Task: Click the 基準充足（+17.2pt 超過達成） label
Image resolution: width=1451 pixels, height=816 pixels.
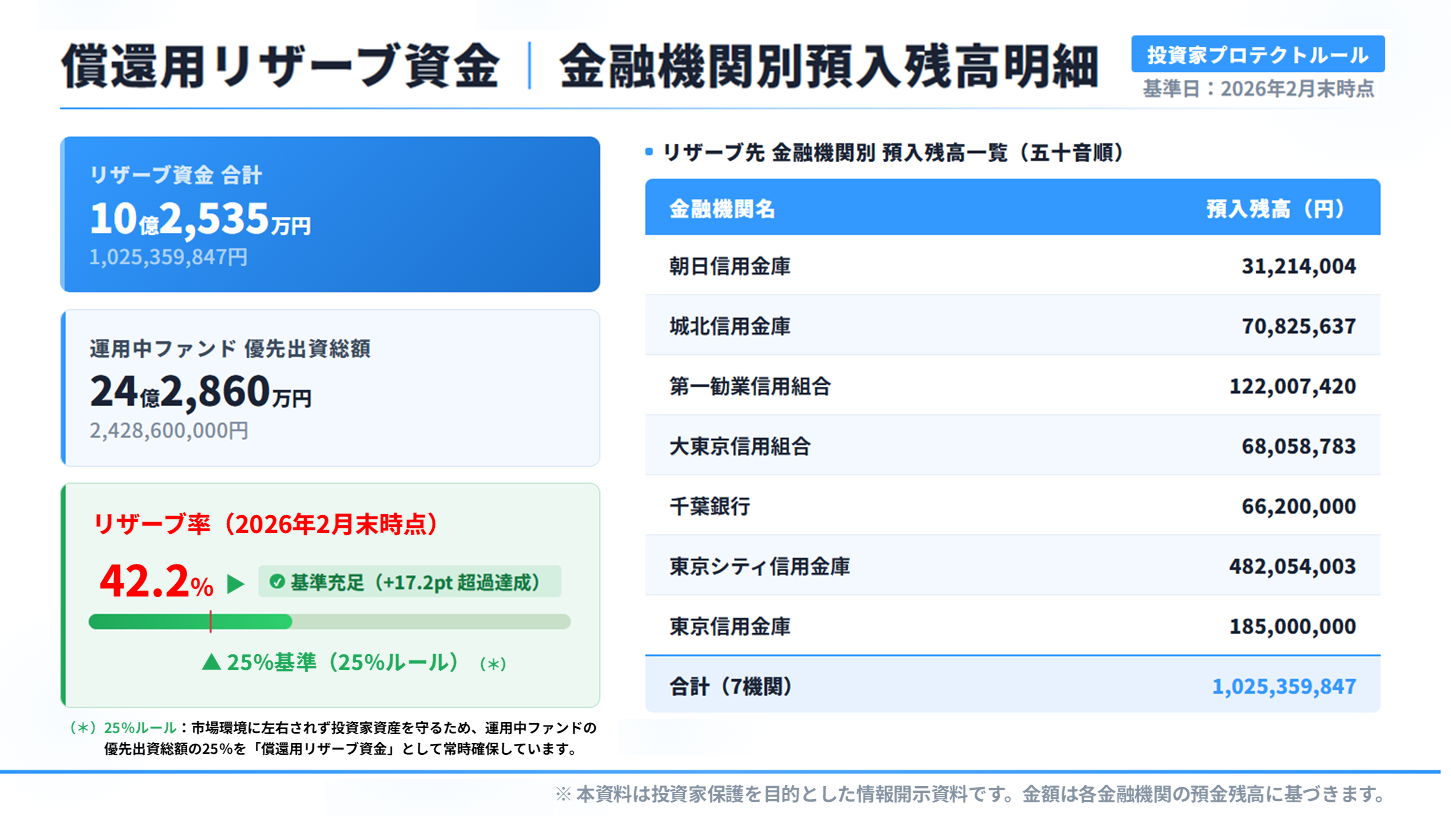Action: (x=415, y=582)
